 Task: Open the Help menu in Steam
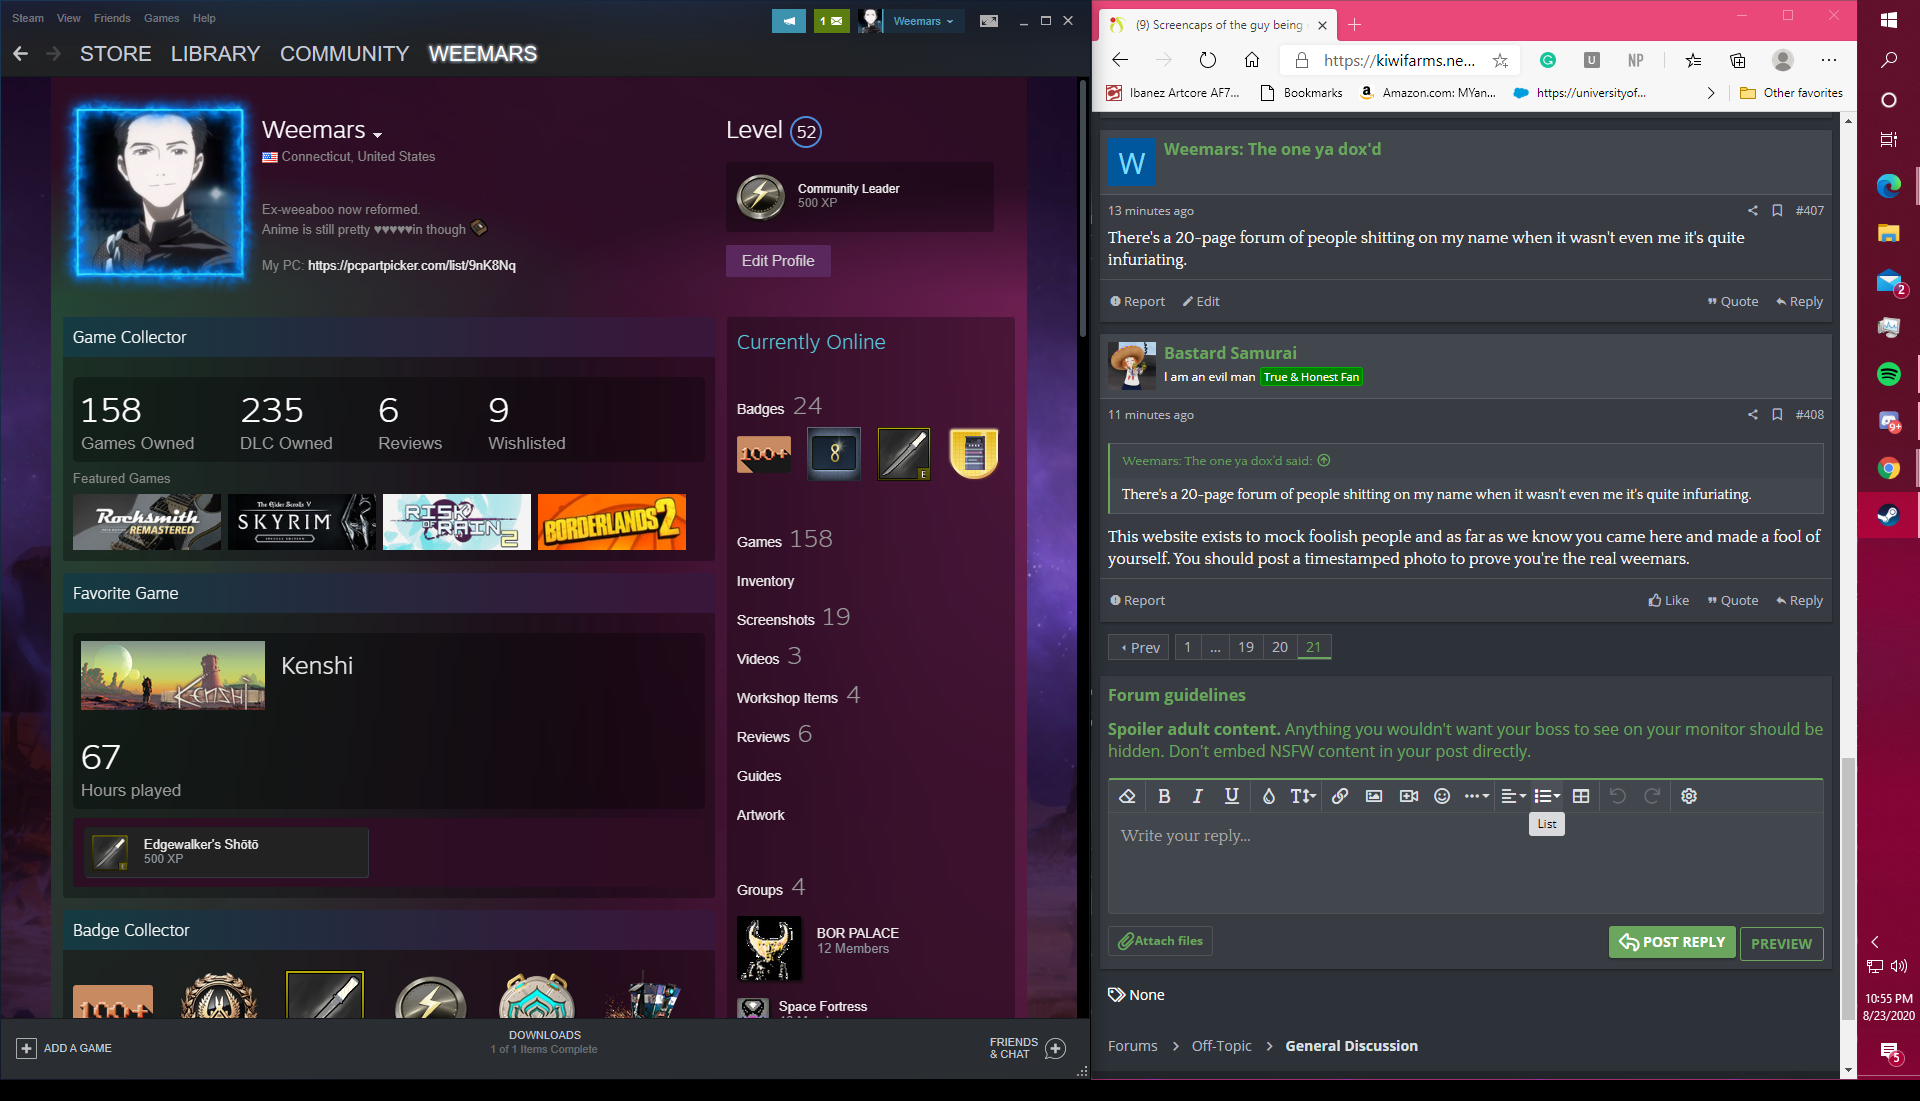(x=204, y=18)
